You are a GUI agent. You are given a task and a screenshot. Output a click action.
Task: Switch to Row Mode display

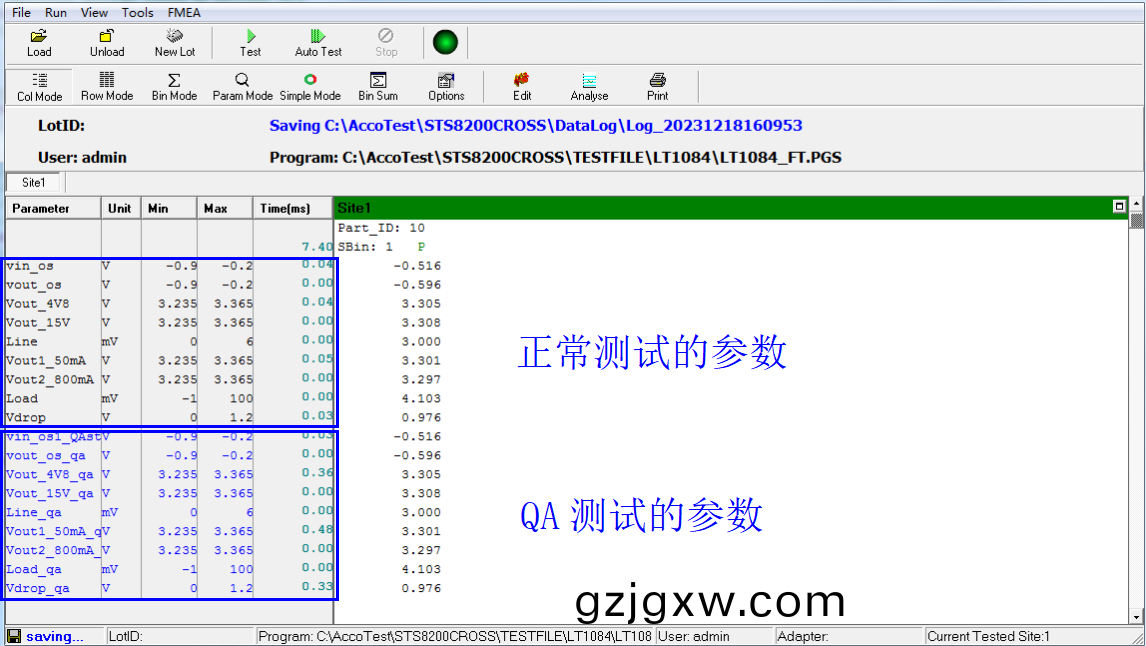106,85
